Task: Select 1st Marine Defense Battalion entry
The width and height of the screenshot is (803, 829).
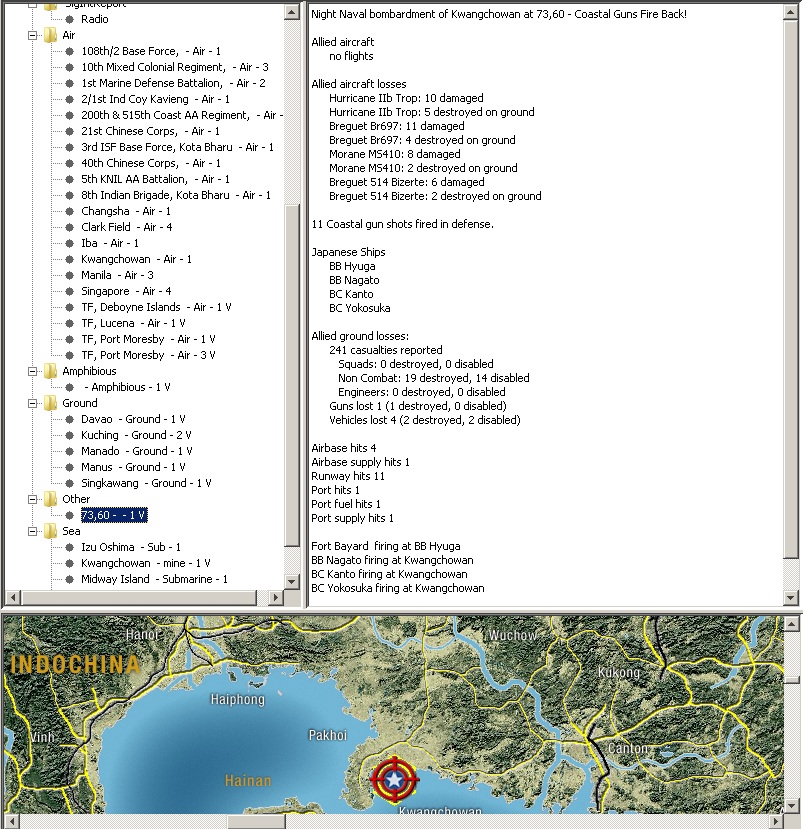Action: coord(173,83)
